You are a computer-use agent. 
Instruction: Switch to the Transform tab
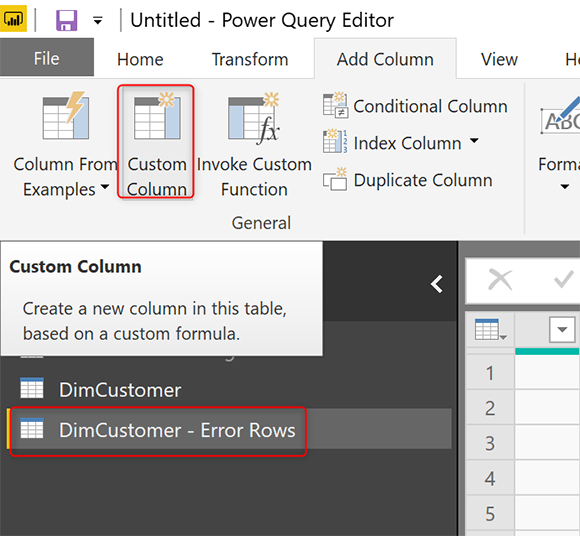coord(250,59)
